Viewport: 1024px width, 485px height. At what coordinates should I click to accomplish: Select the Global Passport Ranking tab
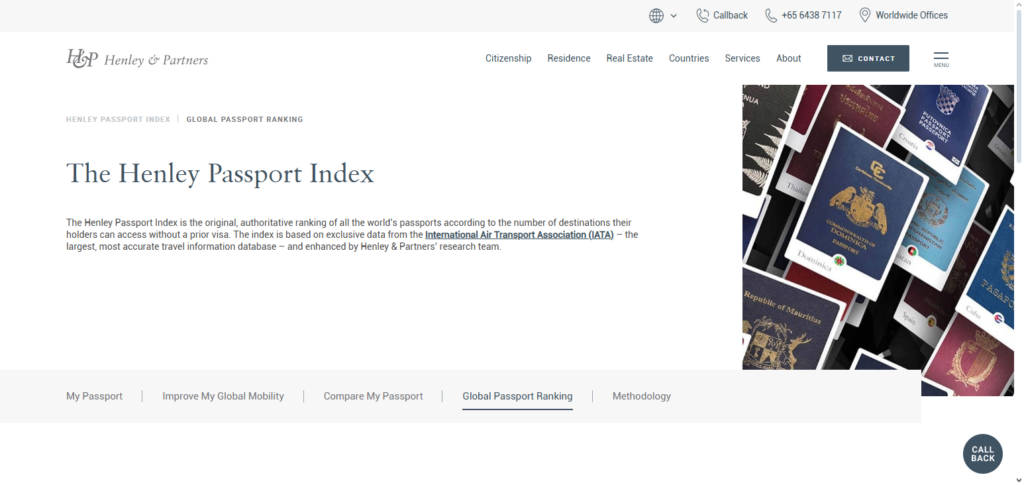point(517,396)
